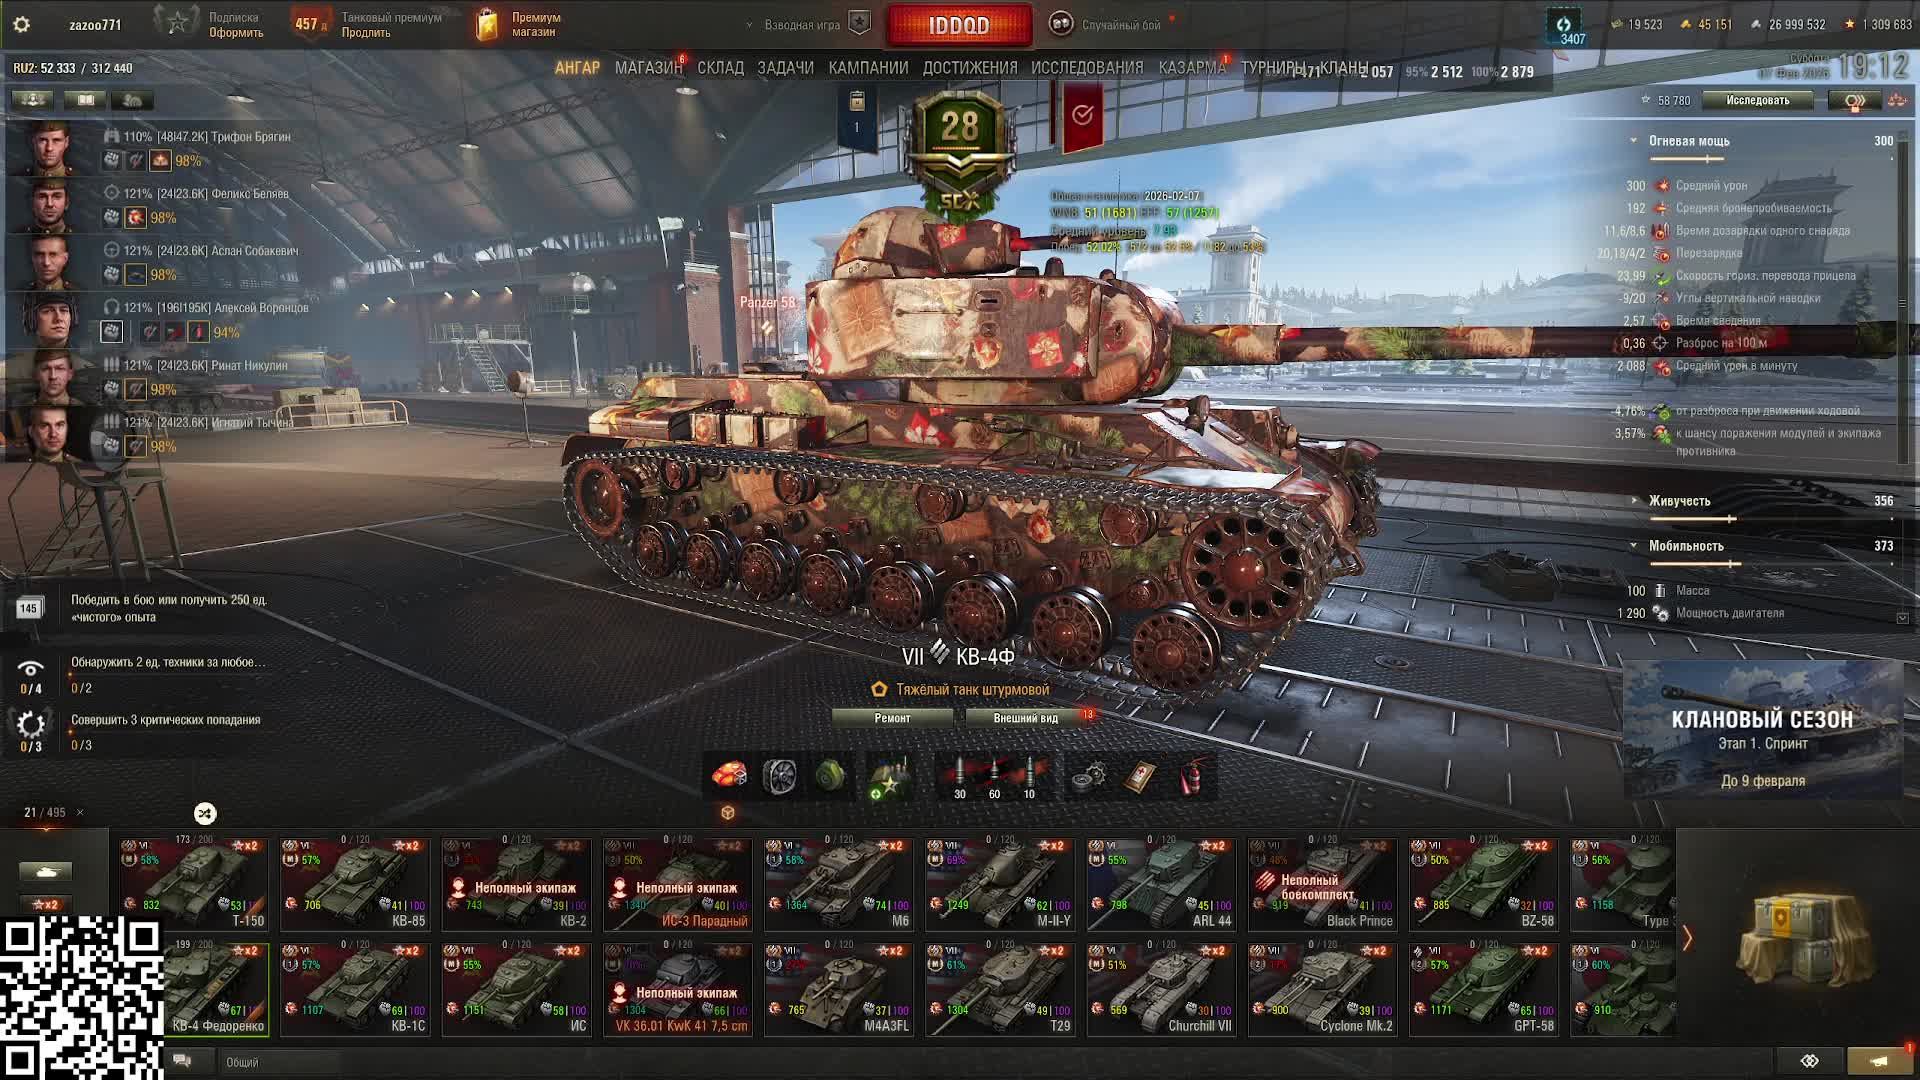Remove the active carousel filter 21/495
The image size is (1920, 1080).
(80, 813)
